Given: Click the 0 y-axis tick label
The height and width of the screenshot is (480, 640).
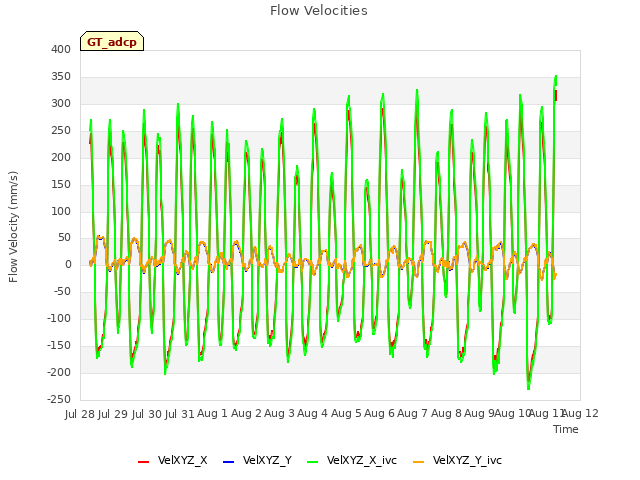Looking at the screenshot, I should click(x=68, y=264).
